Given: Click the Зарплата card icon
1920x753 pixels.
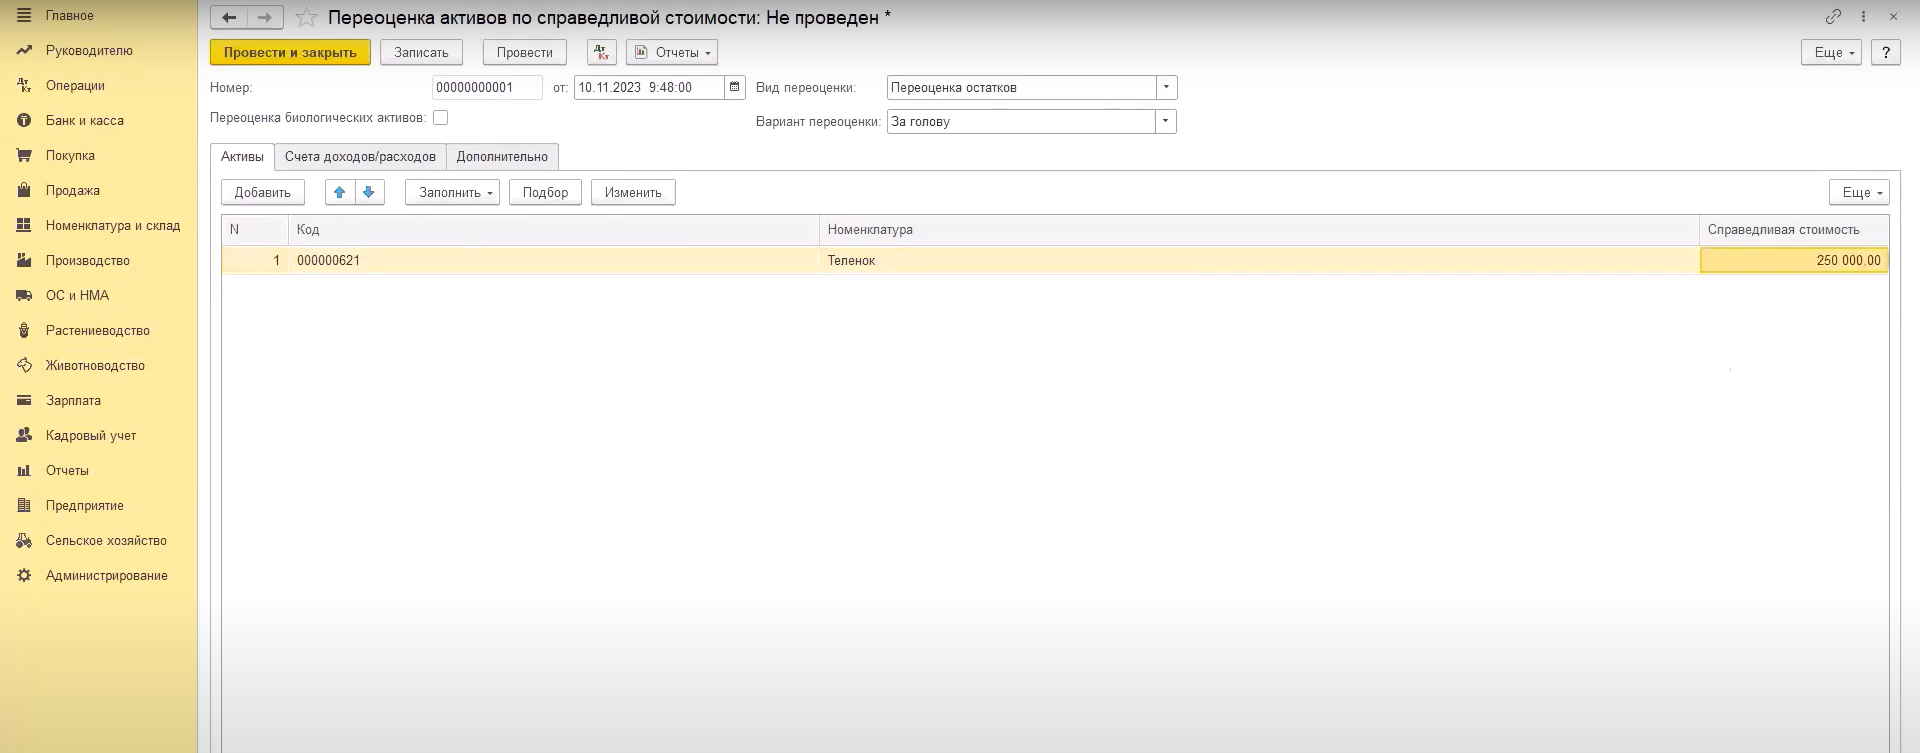Looking at the screenshot, I should click(x=24, y=401).
